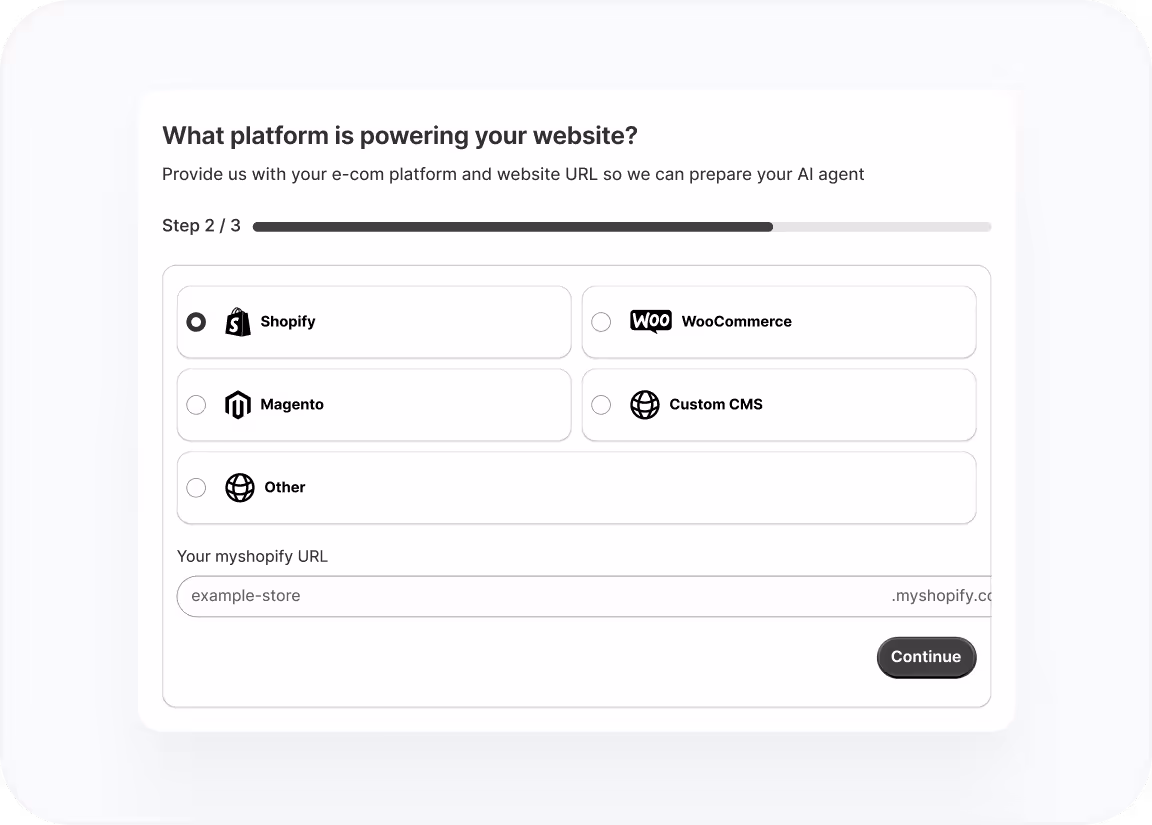Click the Step 2 / 3 label
The width and height of the screenshot is (1152, 825).
point(201,226)
